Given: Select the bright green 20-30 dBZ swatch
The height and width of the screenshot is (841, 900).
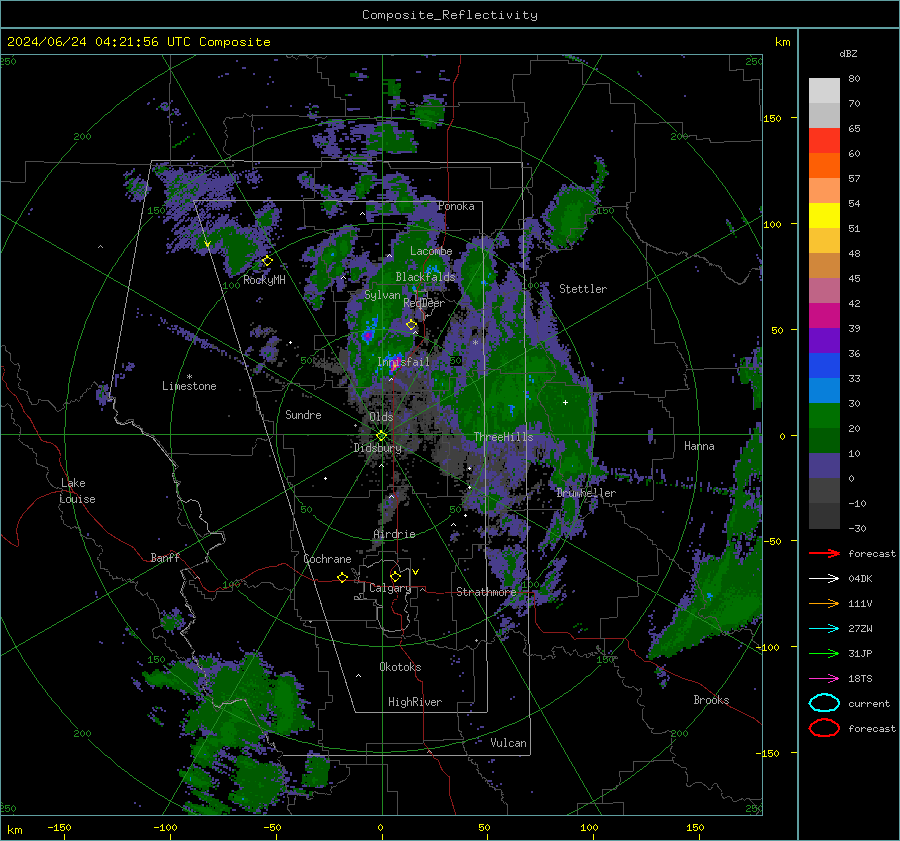Looking at the screenshot, I should pyautogui.click(x=824, y=416).
